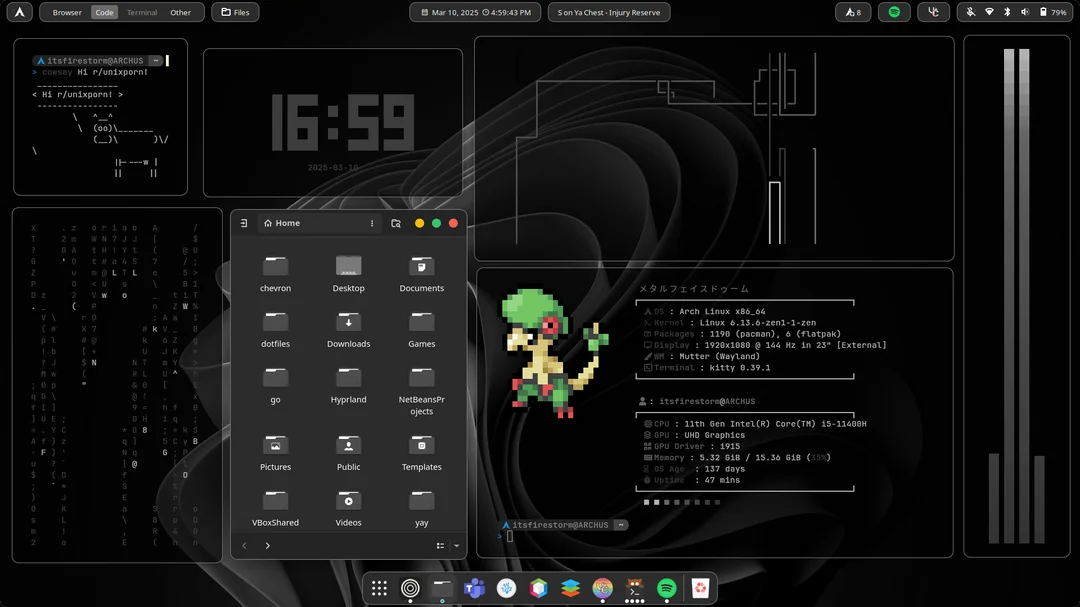The height and width of the screenshot is (607, 1080).
Task: Launch Microsoft Teams from dock
Action: click(475, 588)
